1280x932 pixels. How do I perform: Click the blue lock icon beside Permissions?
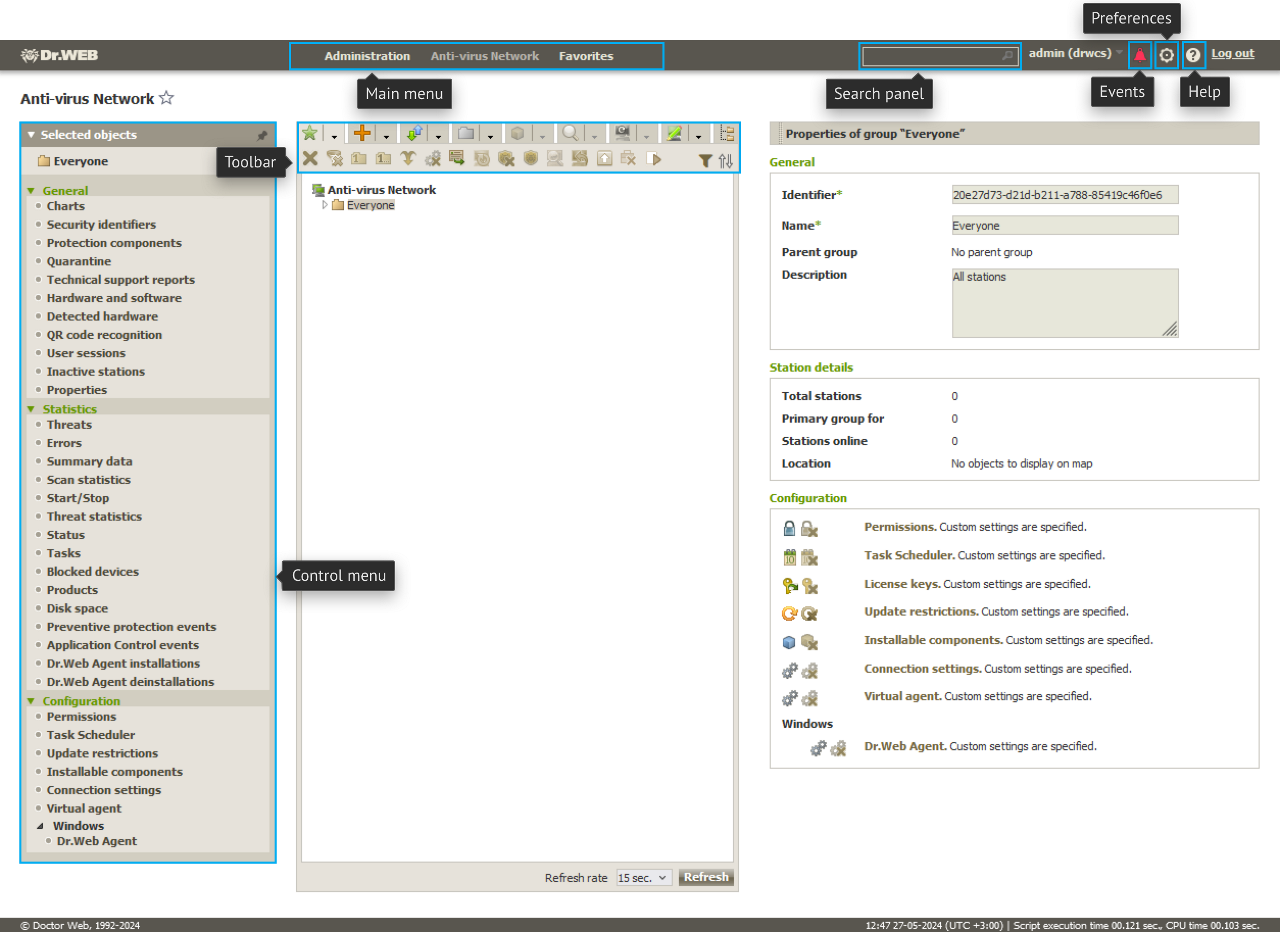(789, 528)
